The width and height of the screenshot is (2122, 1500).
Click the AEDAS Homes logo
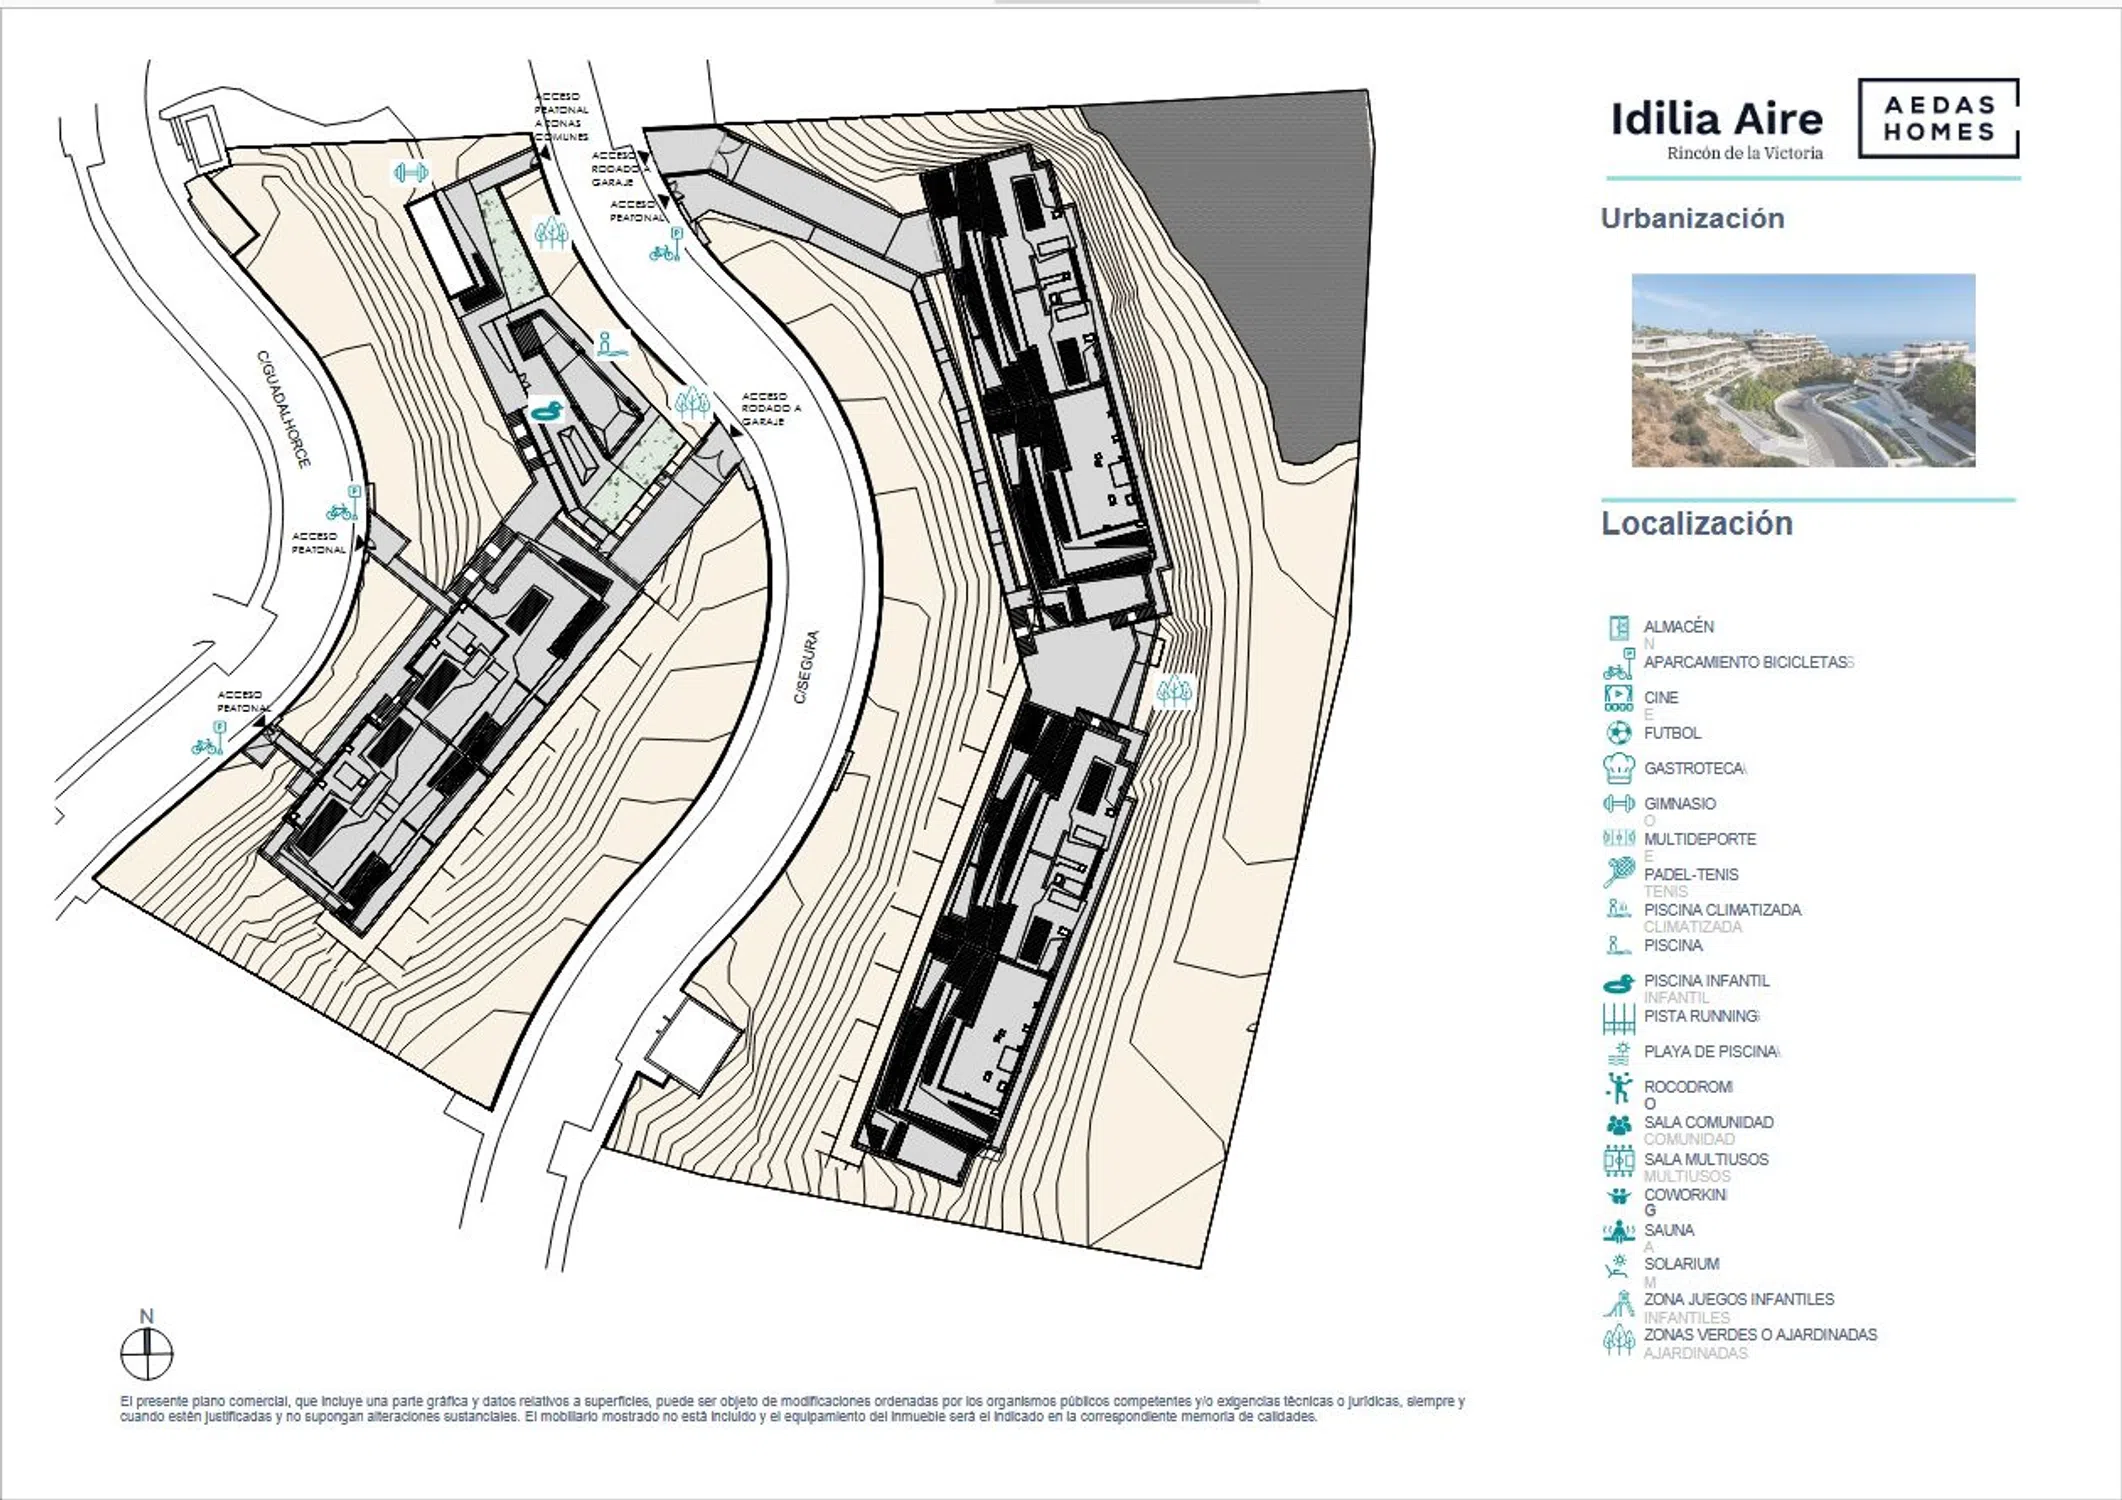pos(1938,118)
